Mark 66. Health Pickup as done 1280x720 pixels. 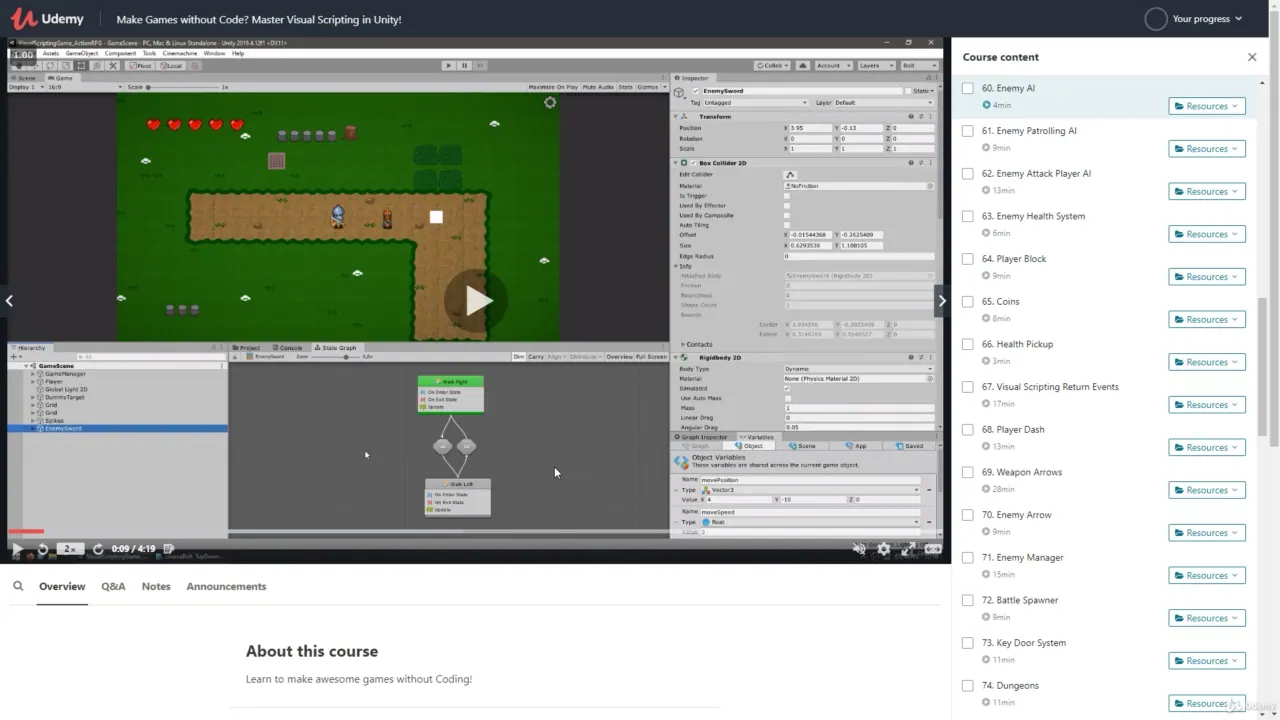click(x=967, y=344)
